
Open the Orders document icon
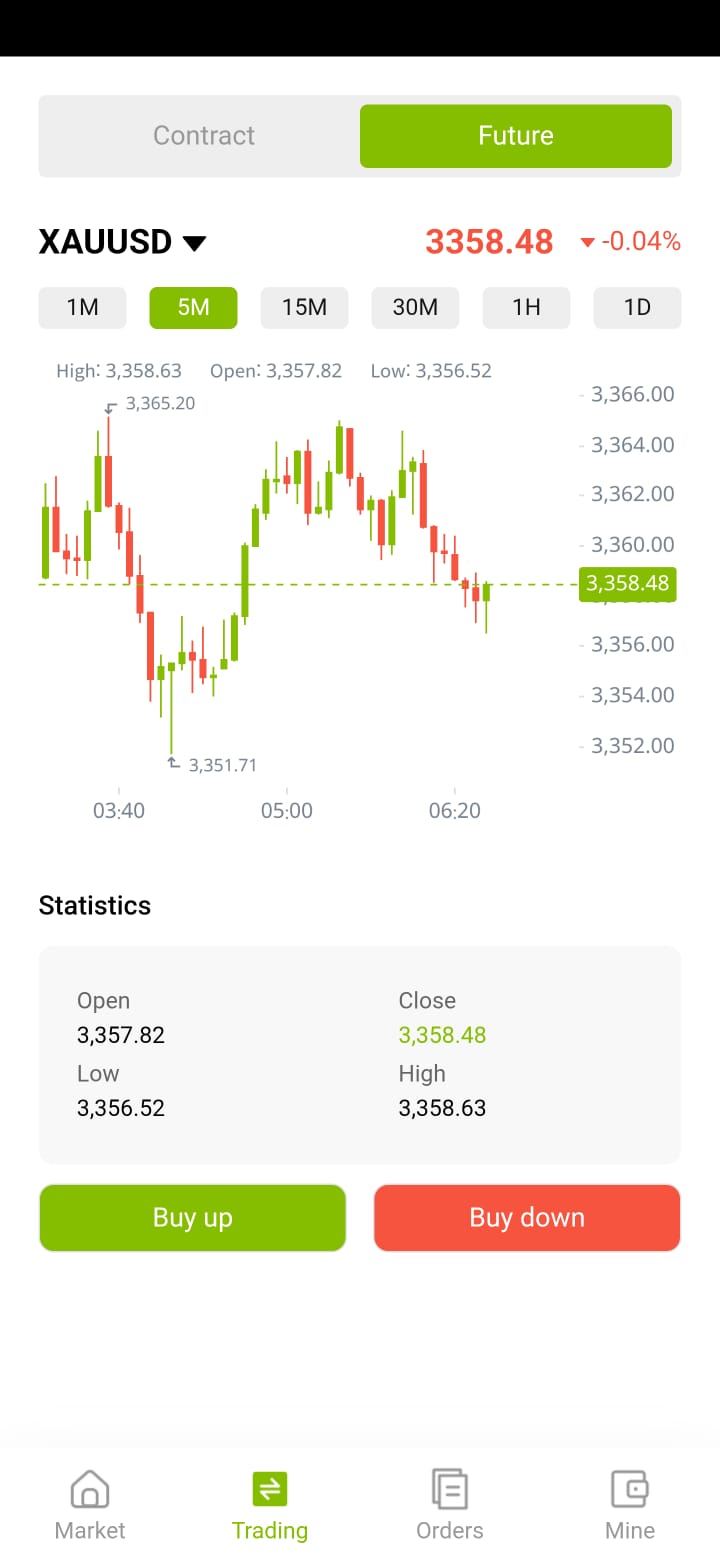tap(450, 1489)
